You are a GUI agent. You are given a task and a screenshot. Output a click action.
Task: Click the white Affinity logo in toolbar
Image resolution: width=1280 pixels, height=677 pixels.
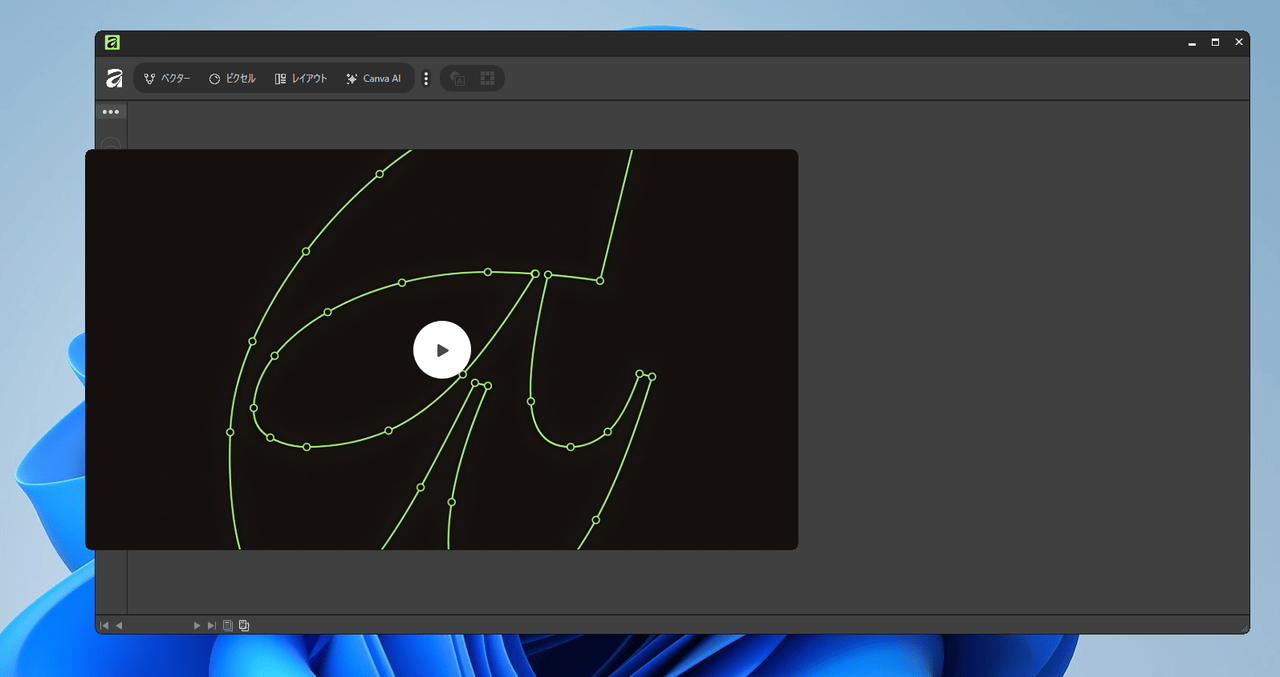[x=114, y=79]
